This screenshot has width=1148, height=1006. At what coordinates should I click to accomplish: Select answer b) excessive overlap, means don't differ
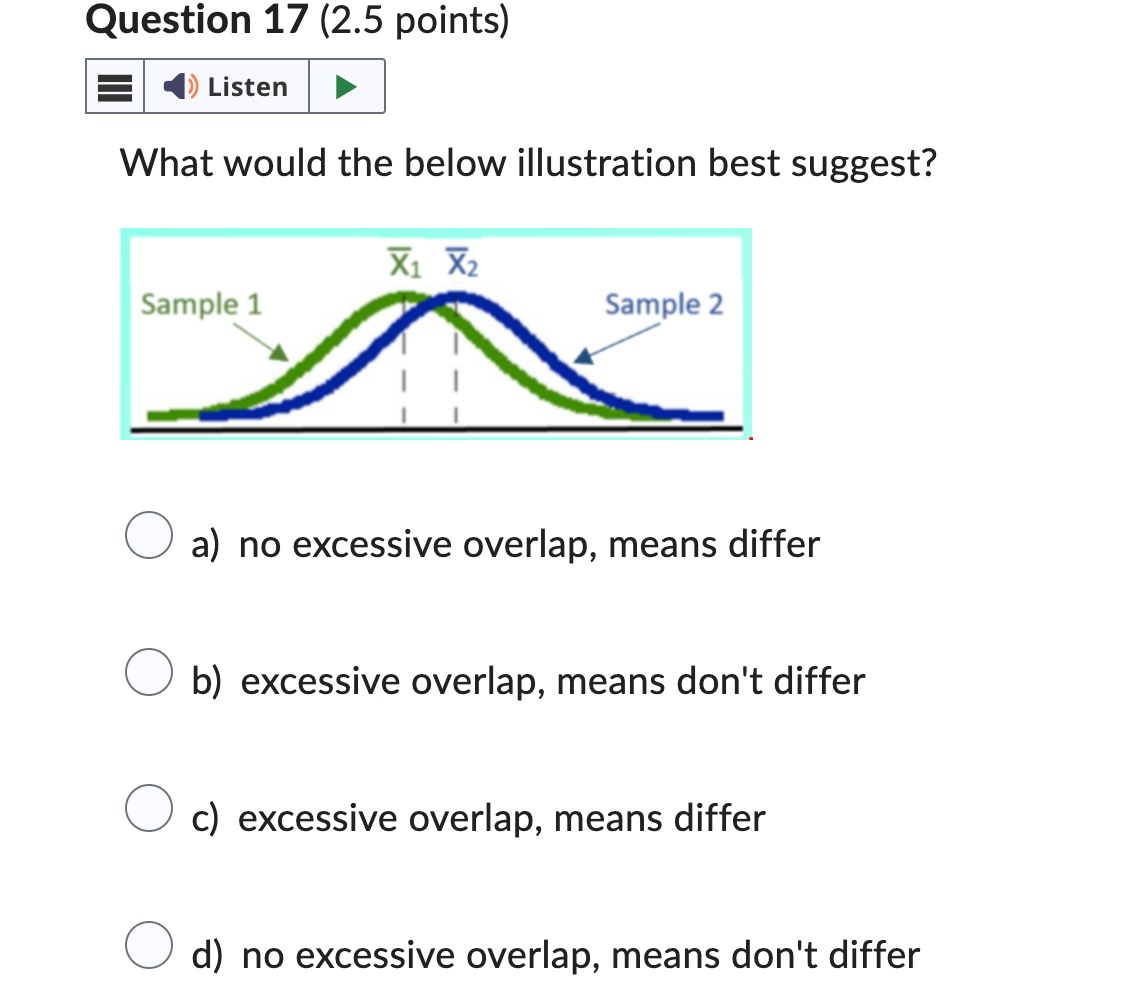(x=148, y=673)
